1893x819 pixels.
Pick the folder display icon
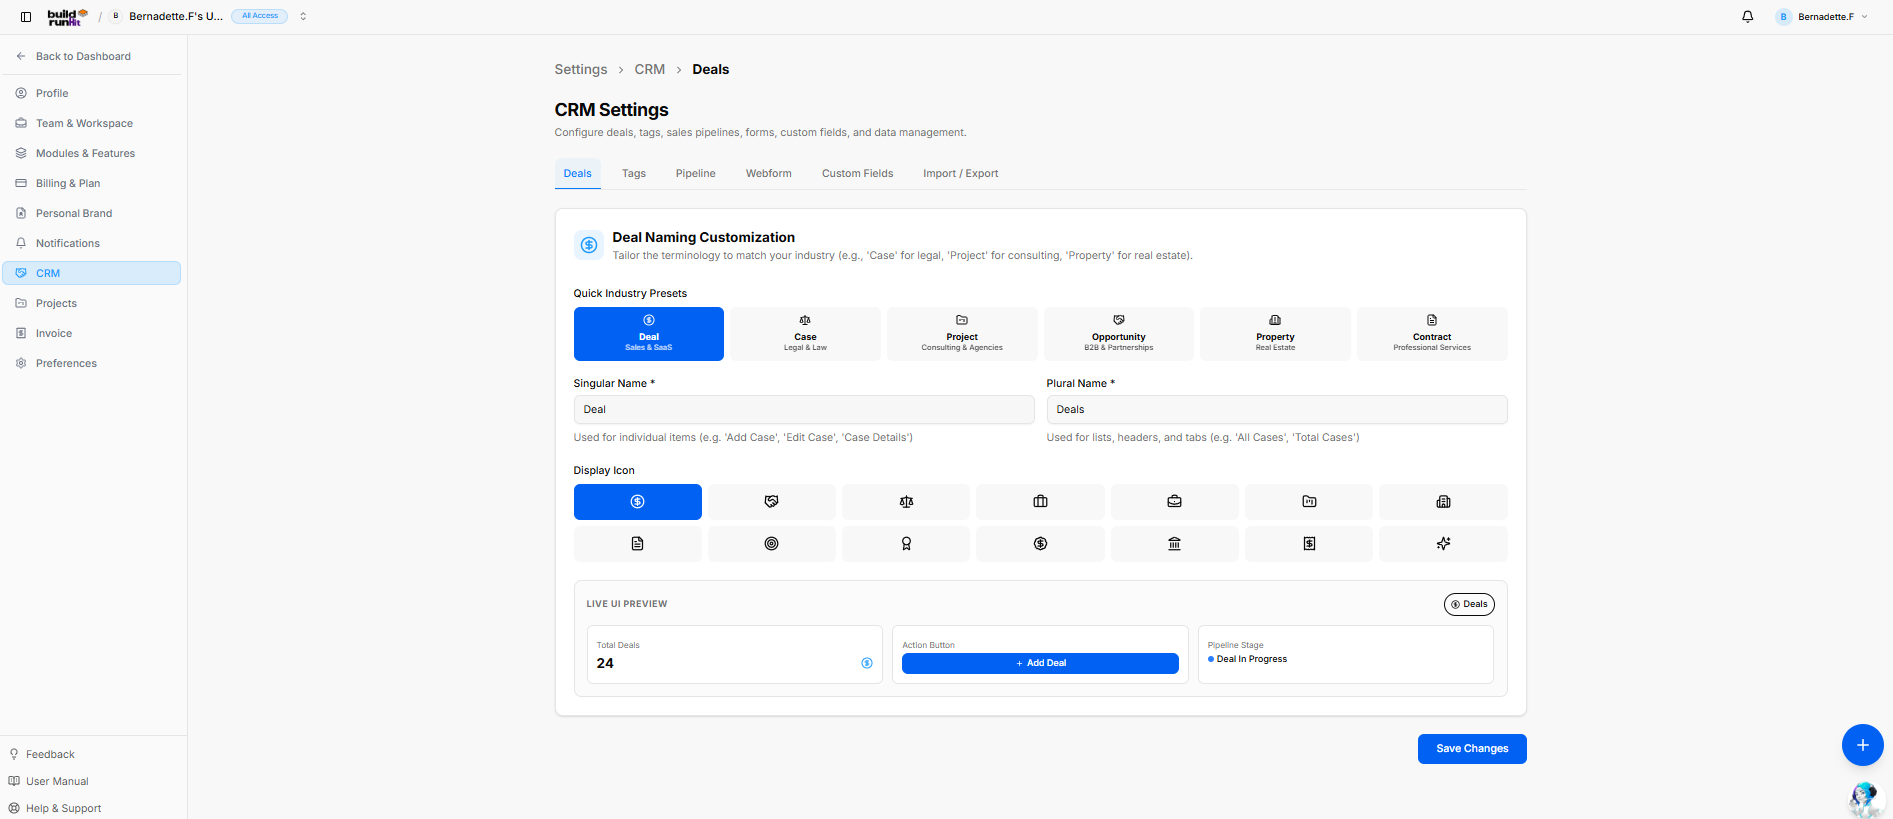tap(1309, 502)
